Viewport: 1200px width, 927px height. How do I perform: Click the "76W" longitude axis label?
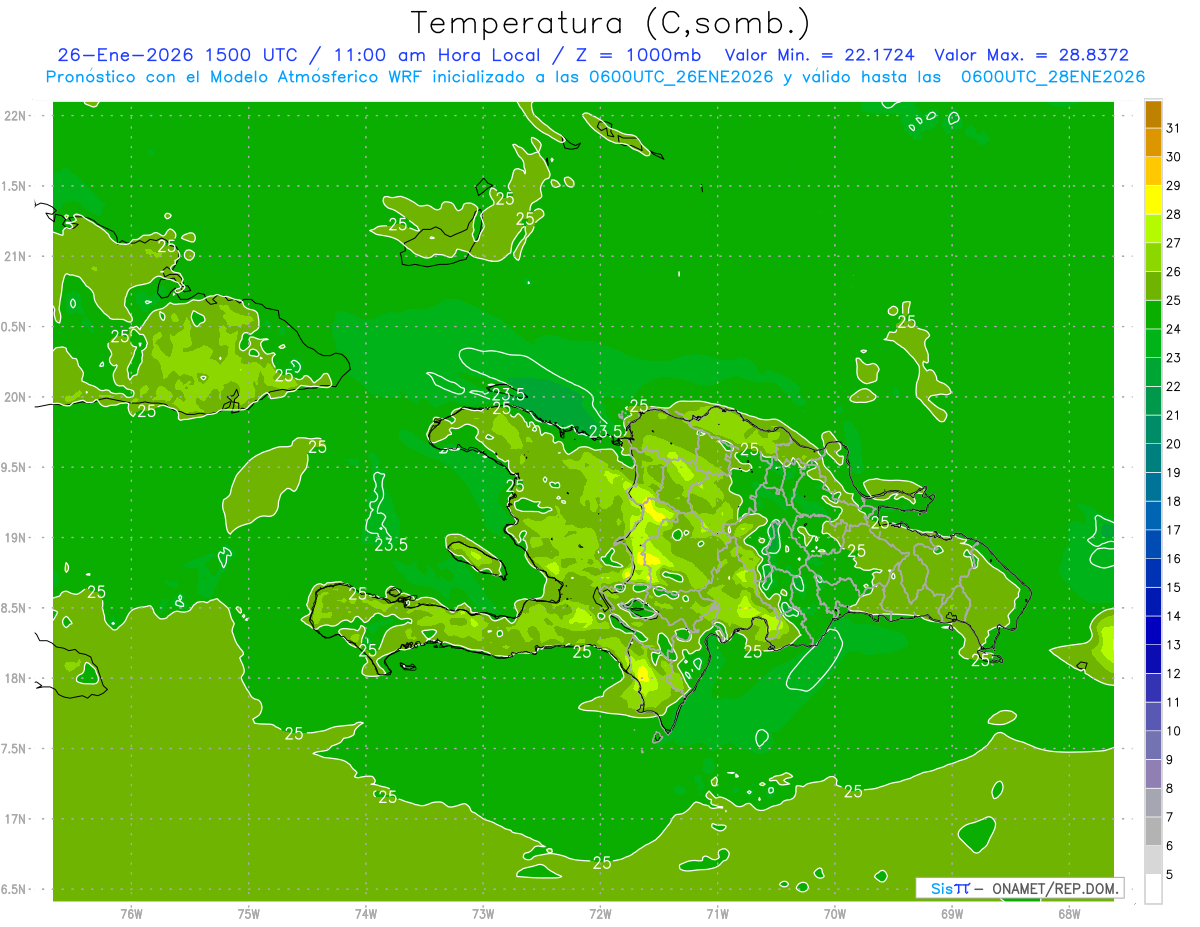click(131, 914)
